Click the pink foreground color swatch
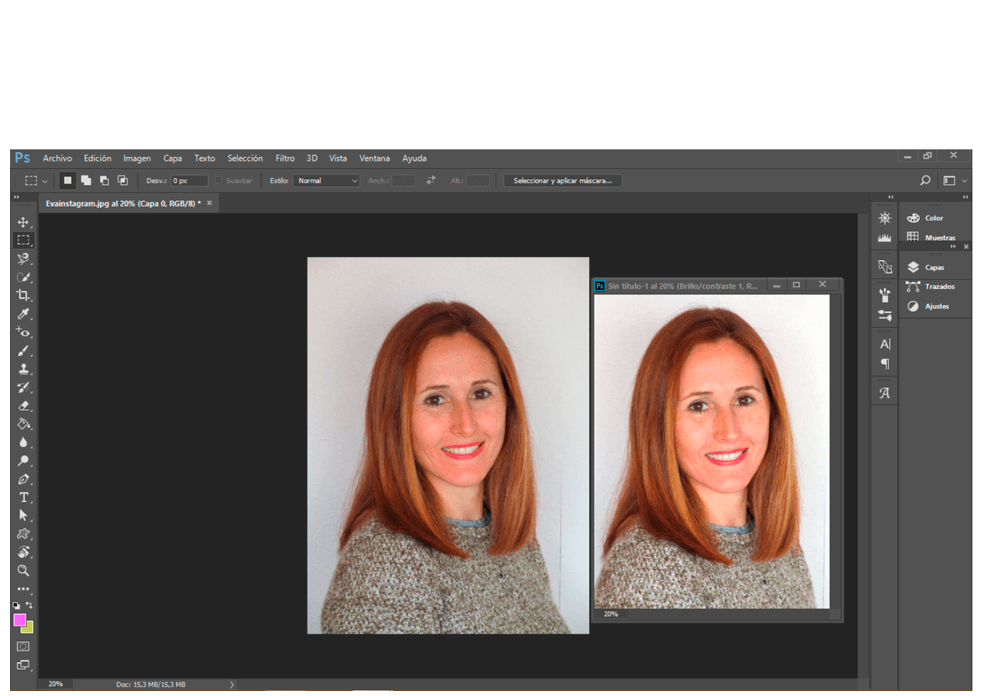 20,620
